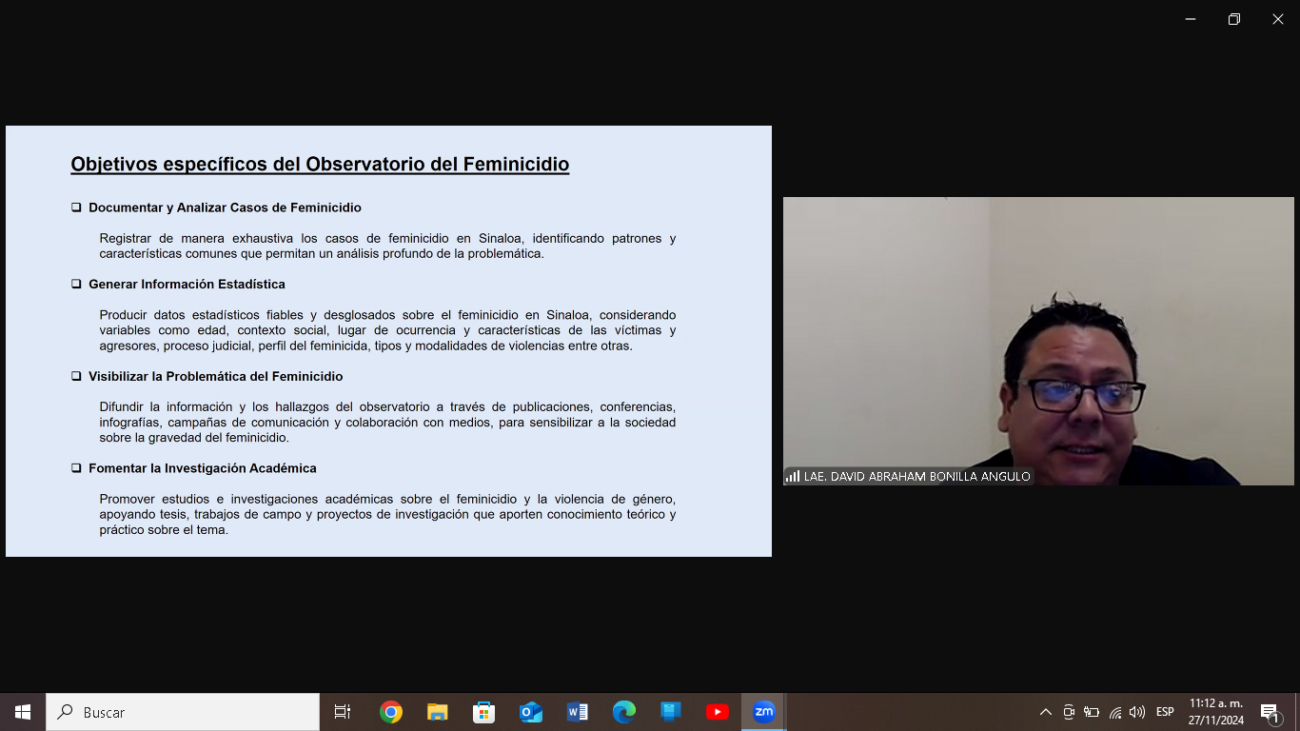The width and height of the screenshot is (1300, 731).
Task: Open the clock and calendar flyout
Action: click(1216, 712)
